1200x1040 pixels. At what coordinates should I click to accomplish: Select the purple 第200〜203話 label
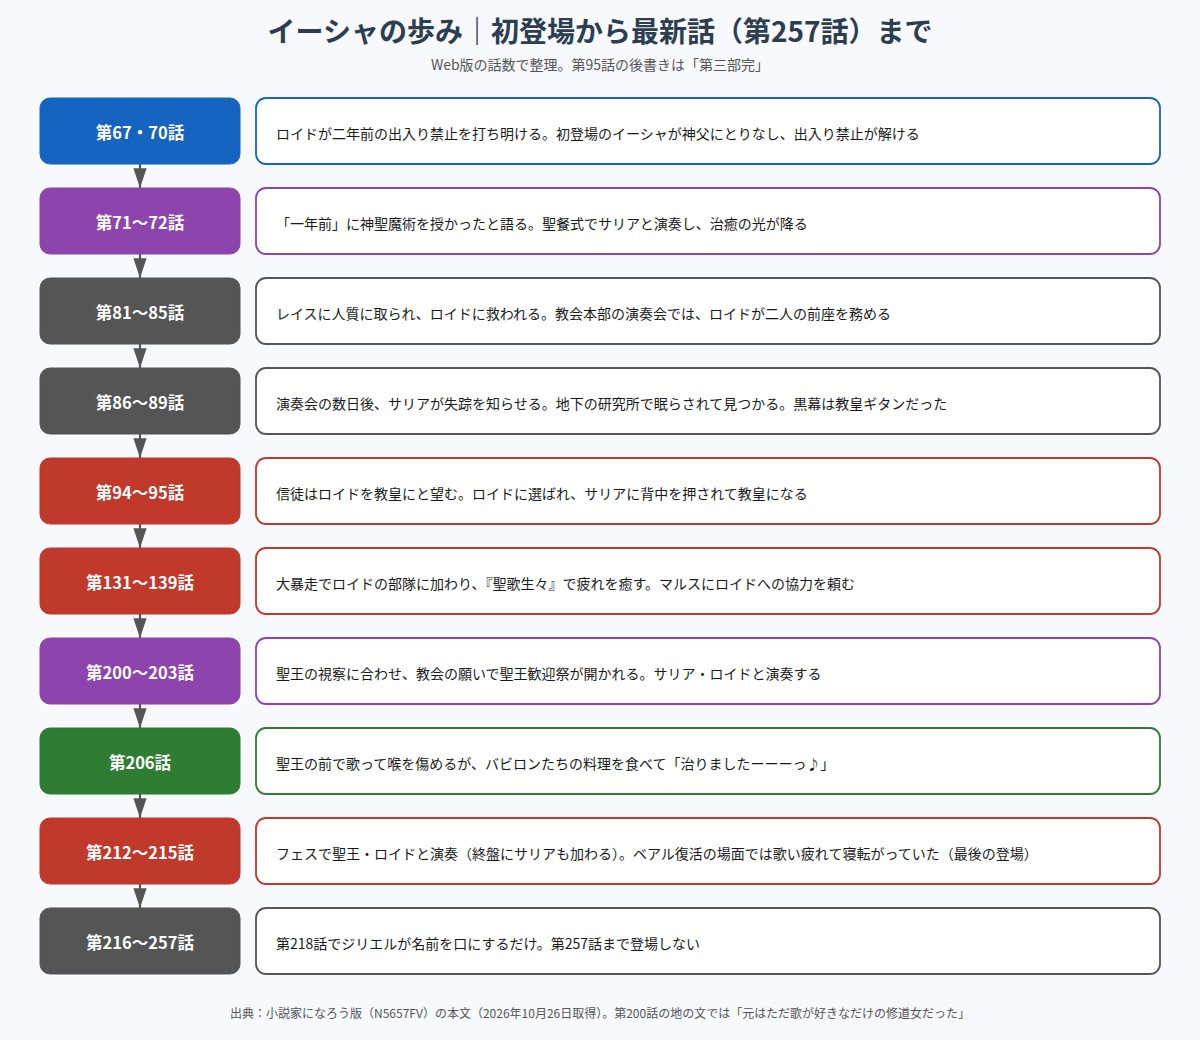click(140, 671)
